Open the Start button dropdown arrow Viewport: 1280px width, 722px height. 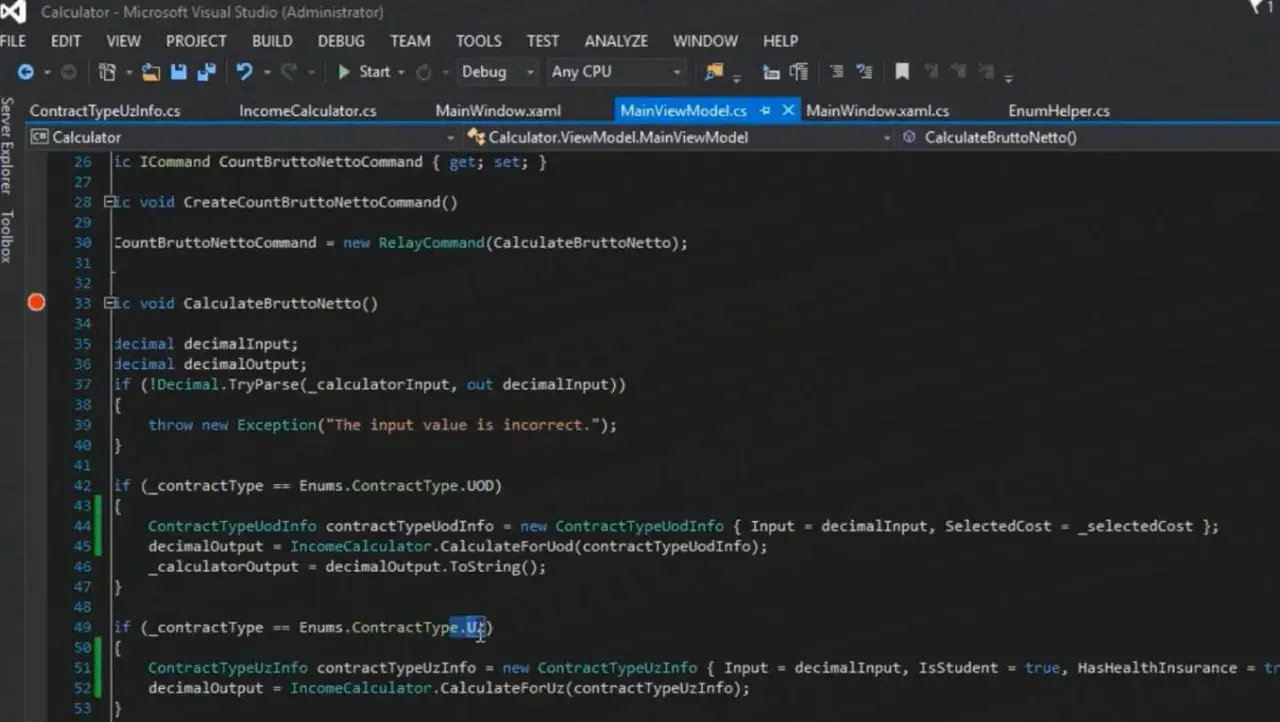[x=401, y=72]
